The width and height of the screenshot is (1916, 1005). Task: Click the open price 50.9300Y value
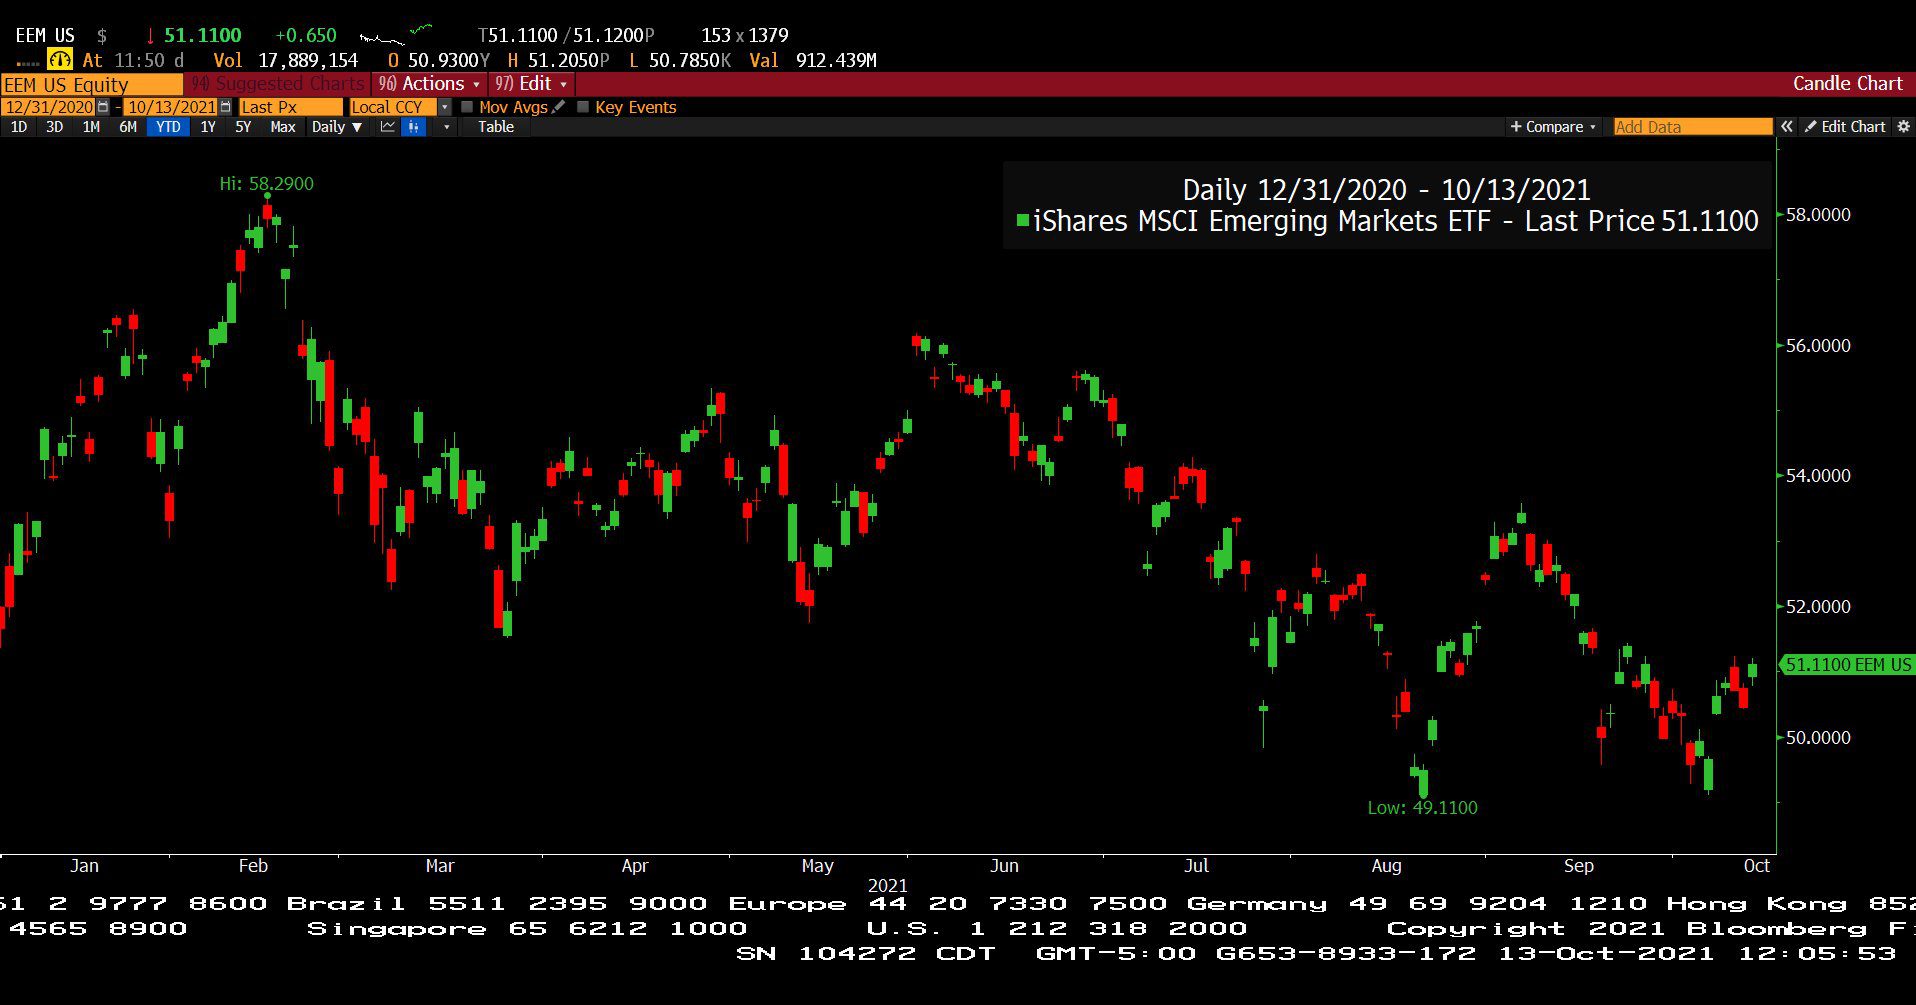click(x=449, y=60)
